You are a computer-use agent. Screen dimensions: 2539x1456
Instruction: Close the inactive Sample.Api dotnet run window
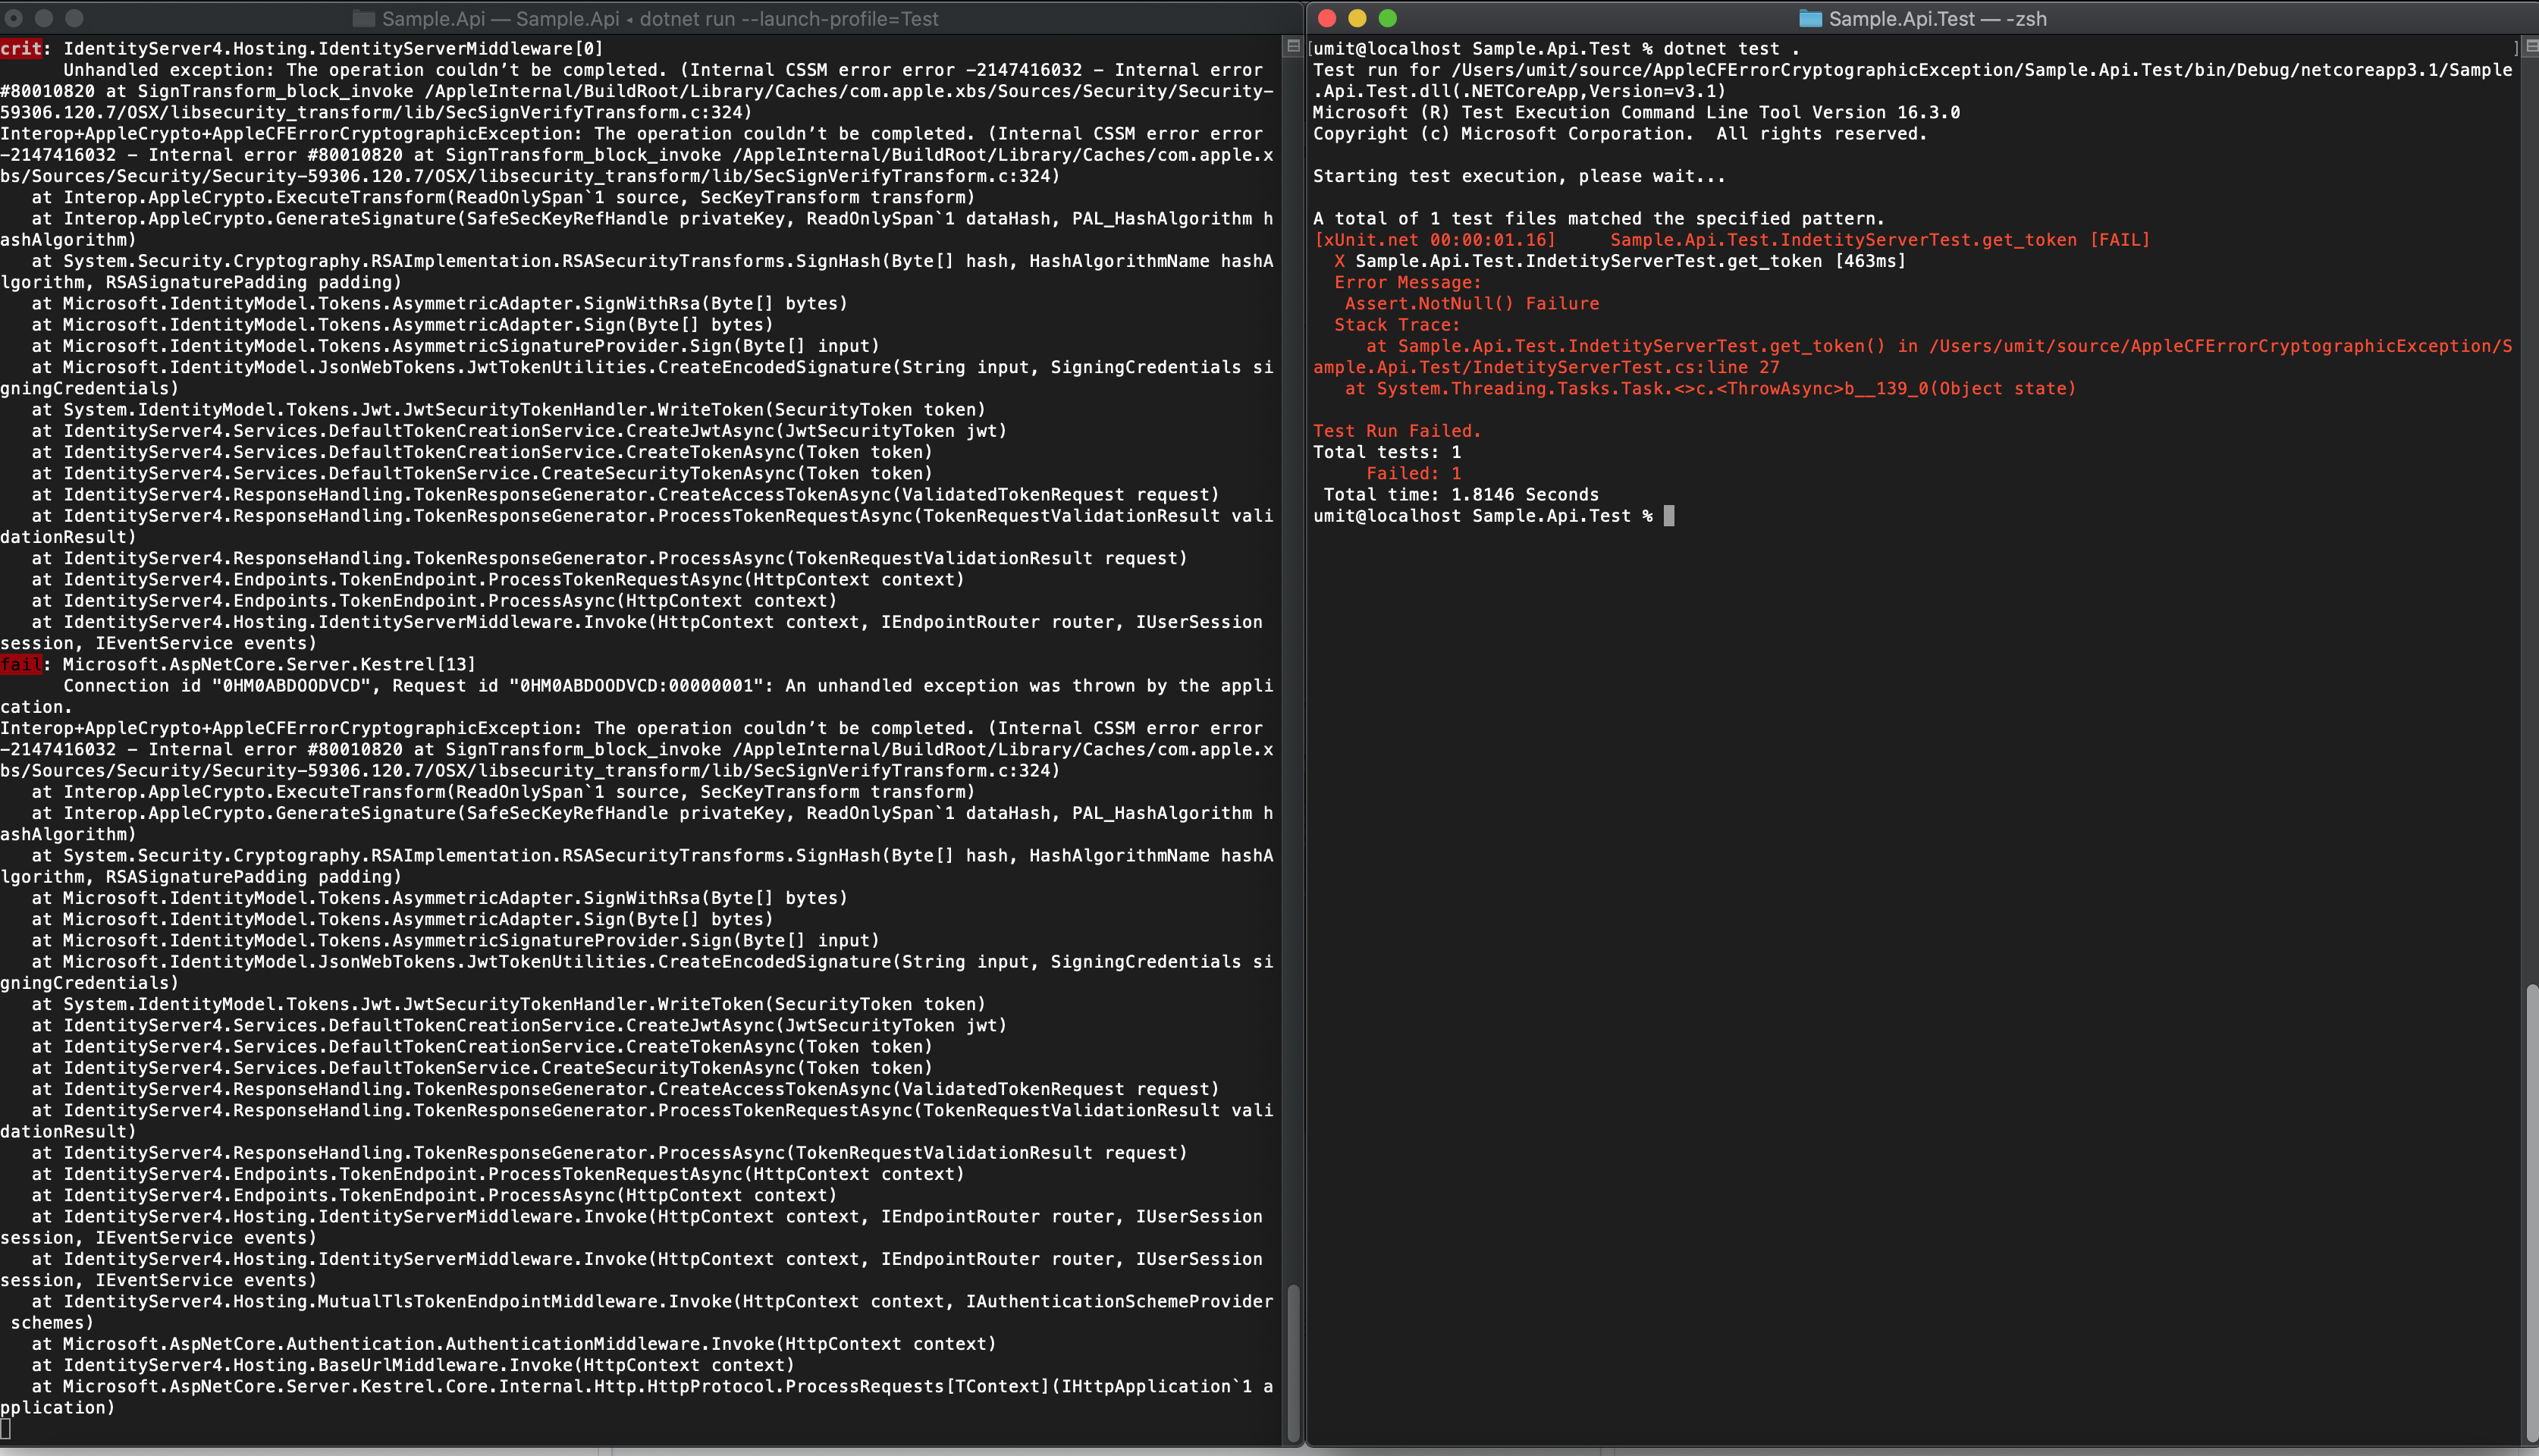[14, 18]
